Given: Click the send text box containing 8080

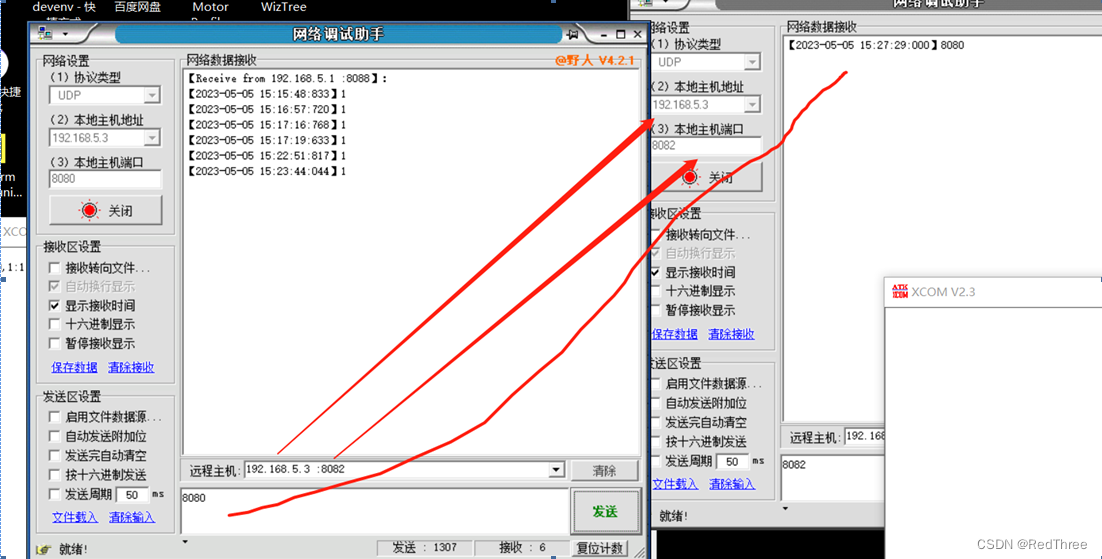Looking at the screenshot, I should pos(374,510).
